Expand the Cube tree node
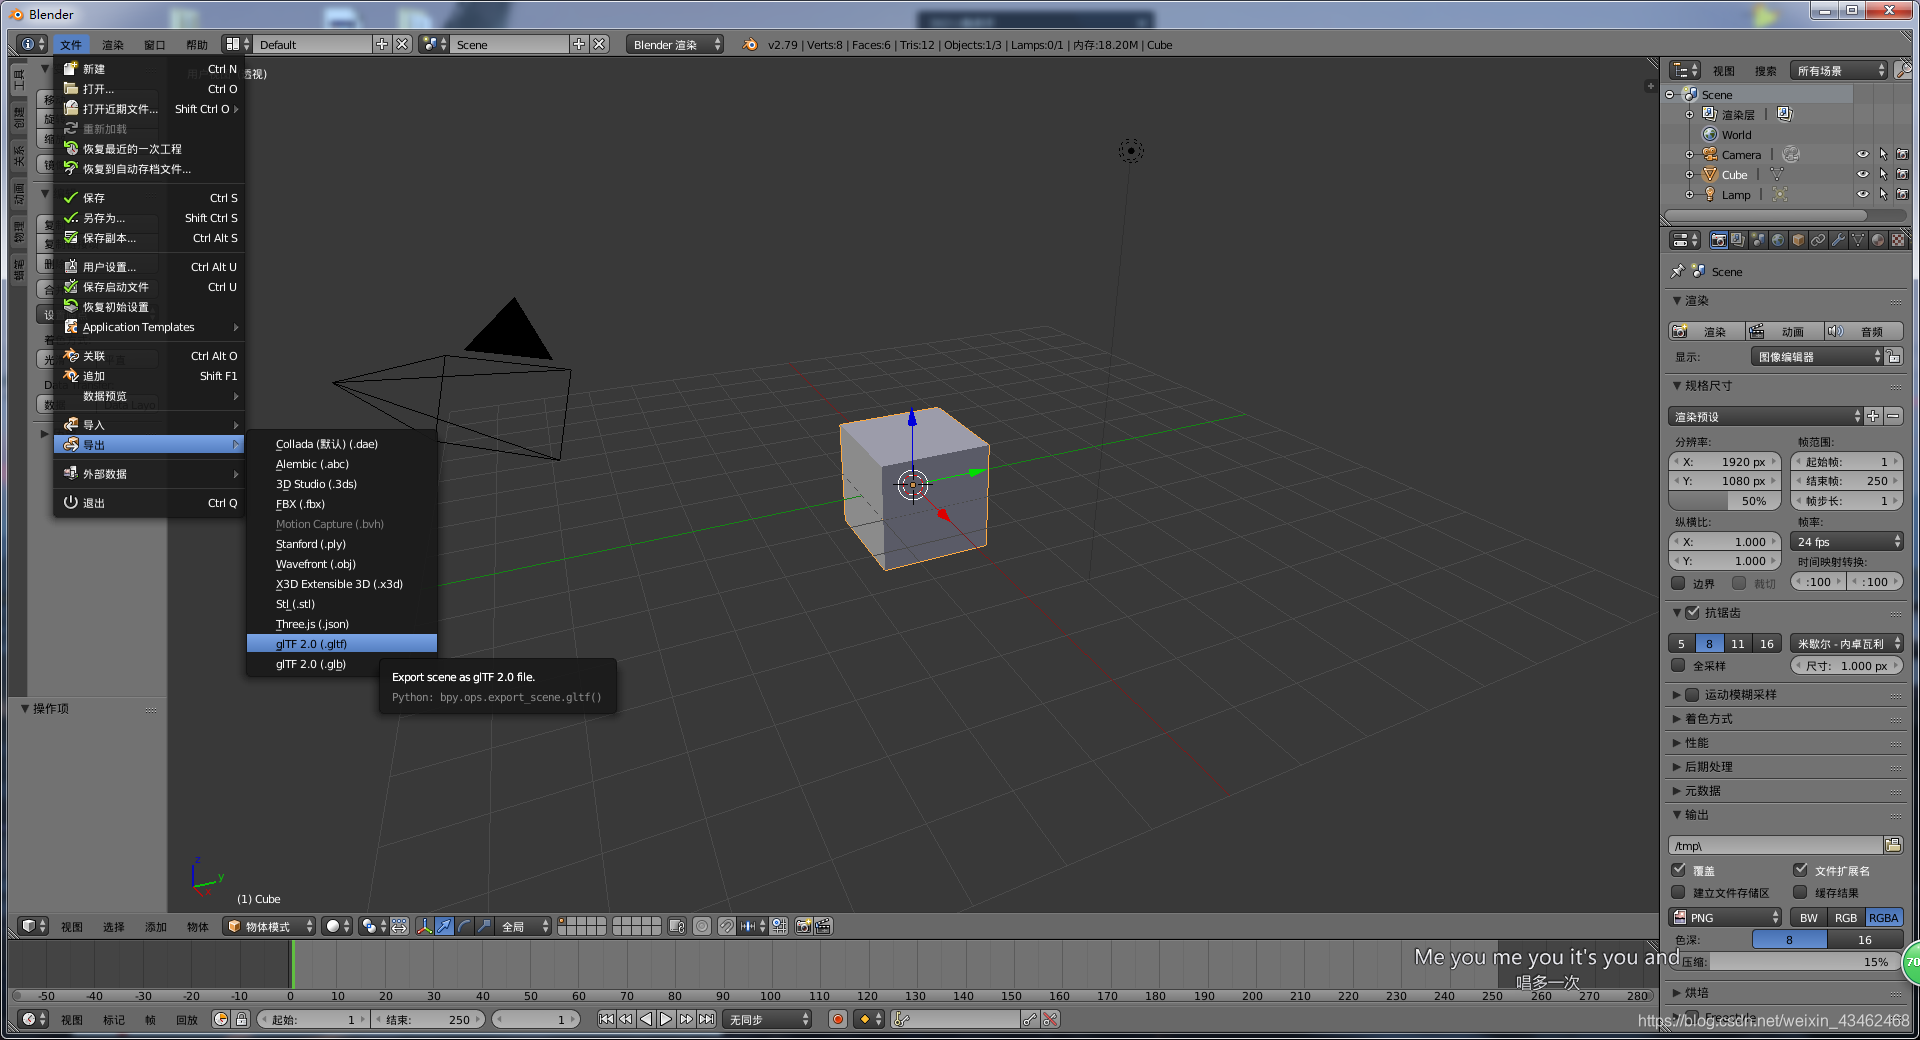This screenshot has width=1920, height=1040. pyautogui.click(x=1689, y=174)
